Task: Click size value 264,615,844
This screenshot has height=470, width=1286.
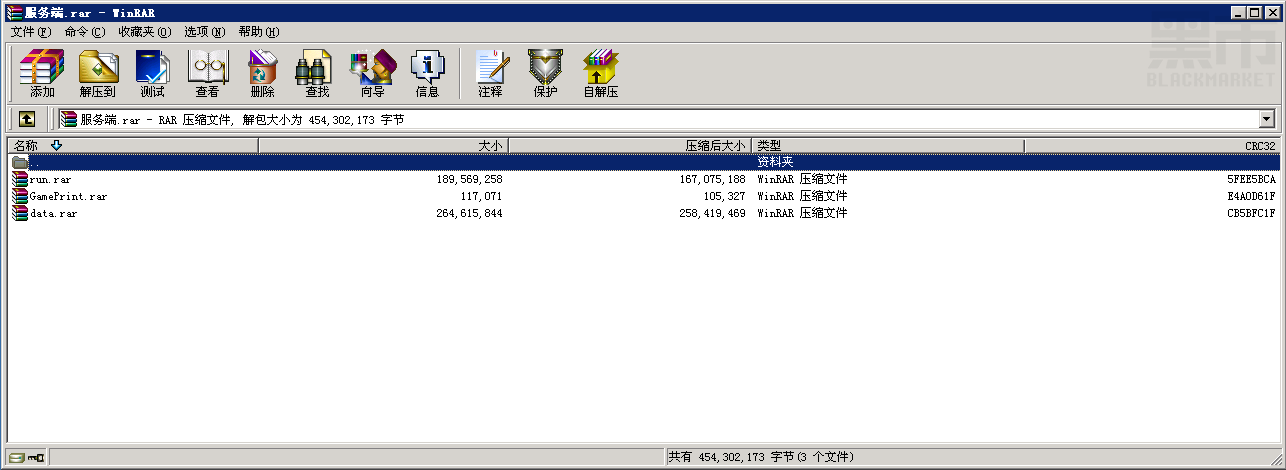Action: tap(469, 213)
